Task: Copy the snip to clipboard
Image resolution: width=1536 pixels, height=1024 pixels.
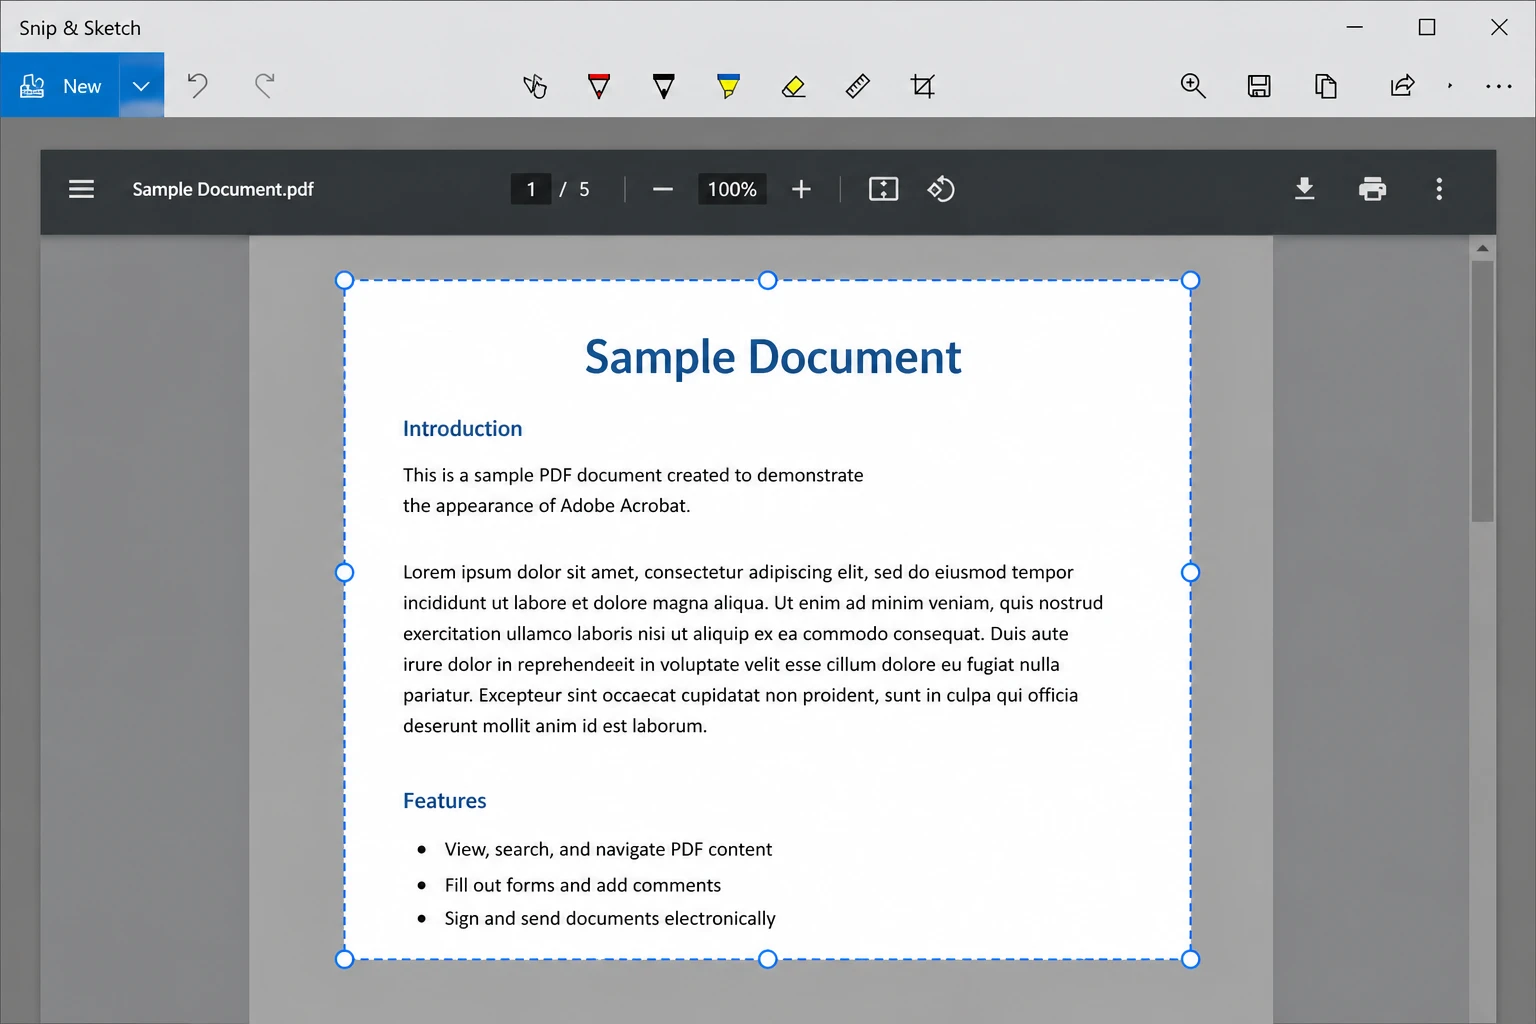Action: pos(1325,86)
